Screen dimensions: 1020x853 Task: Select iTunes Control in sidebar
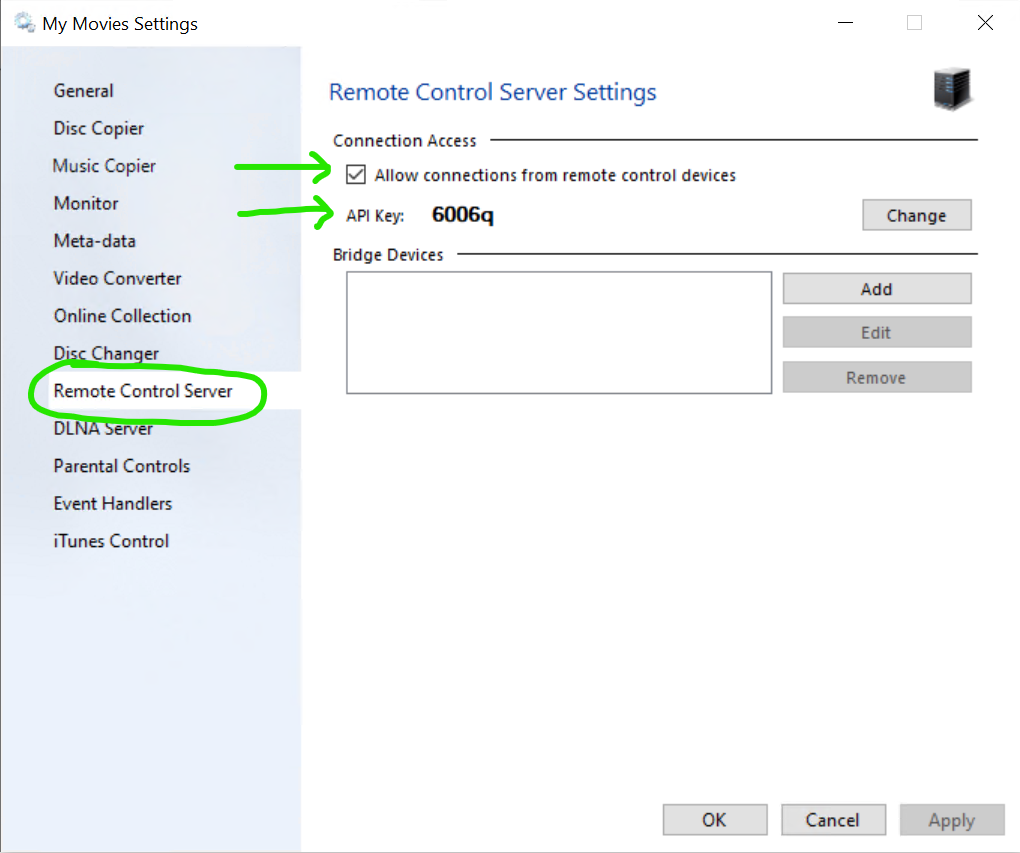(111, 541)
